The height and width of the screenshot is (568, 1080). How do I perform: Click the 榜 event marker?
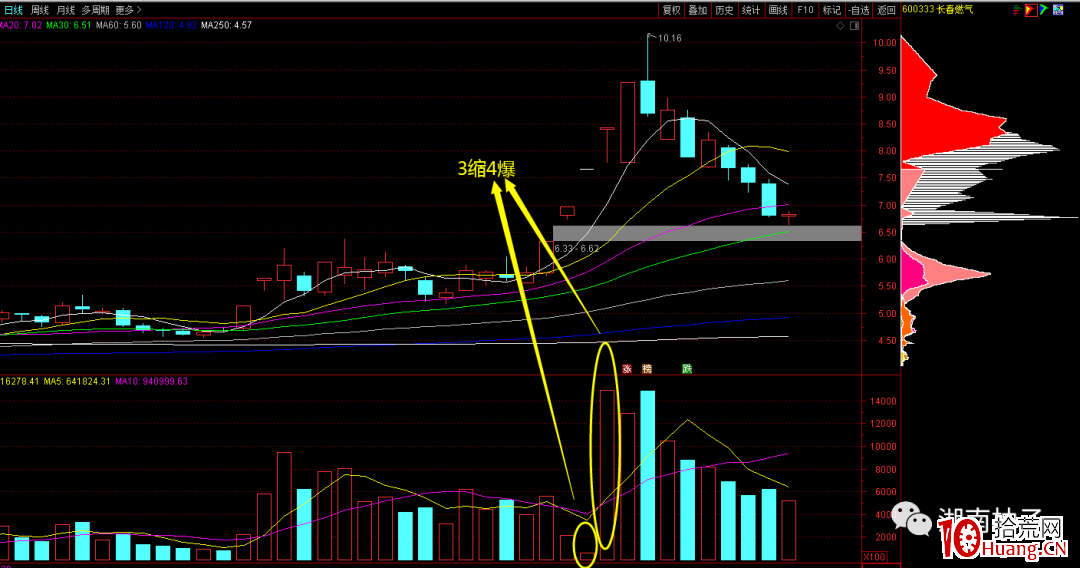click(647, 369)
